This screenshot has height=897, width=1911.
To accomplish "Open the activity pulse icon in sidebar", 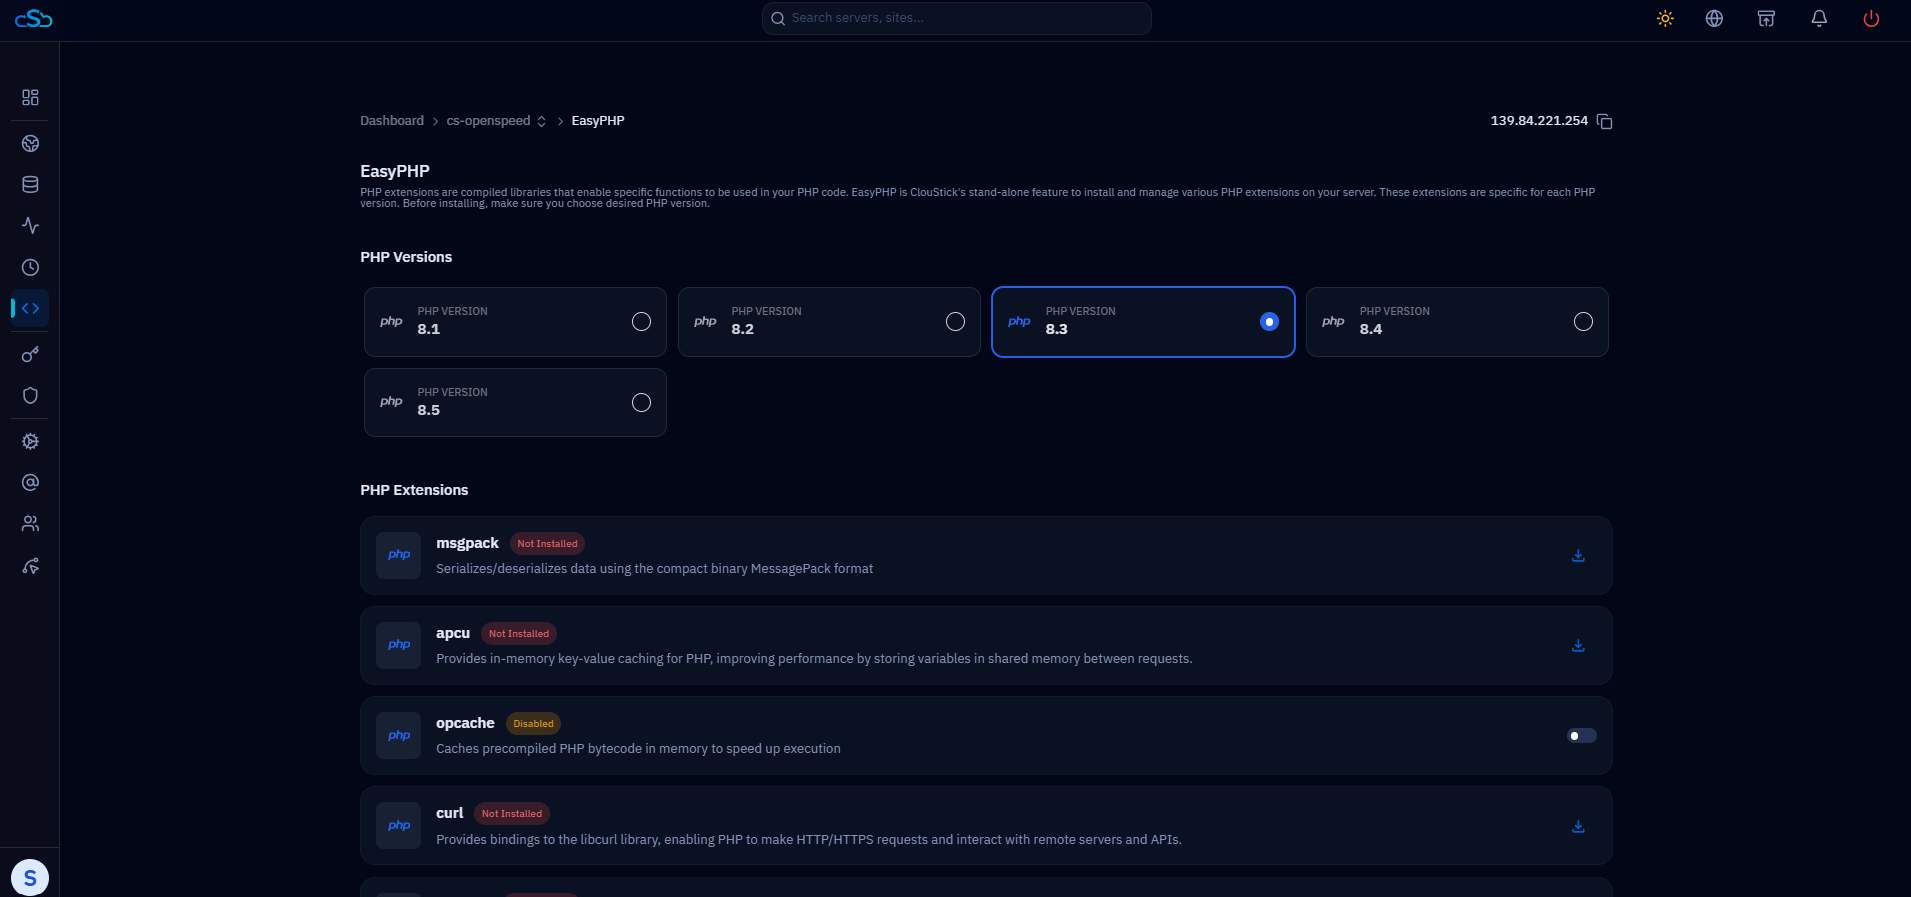I will pyautogui.click(x=30, y=225).
